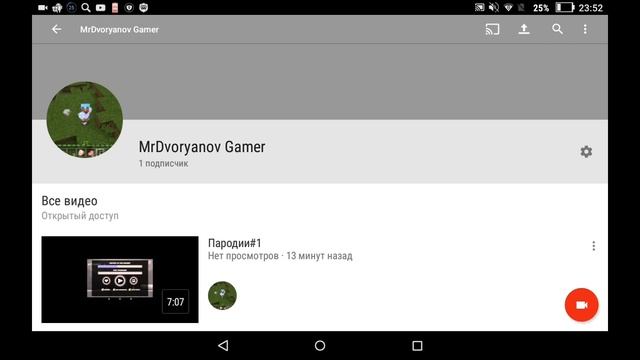640x360 pixels.
Task: Go back using the arrow in app bar
Action: (56, 29)
